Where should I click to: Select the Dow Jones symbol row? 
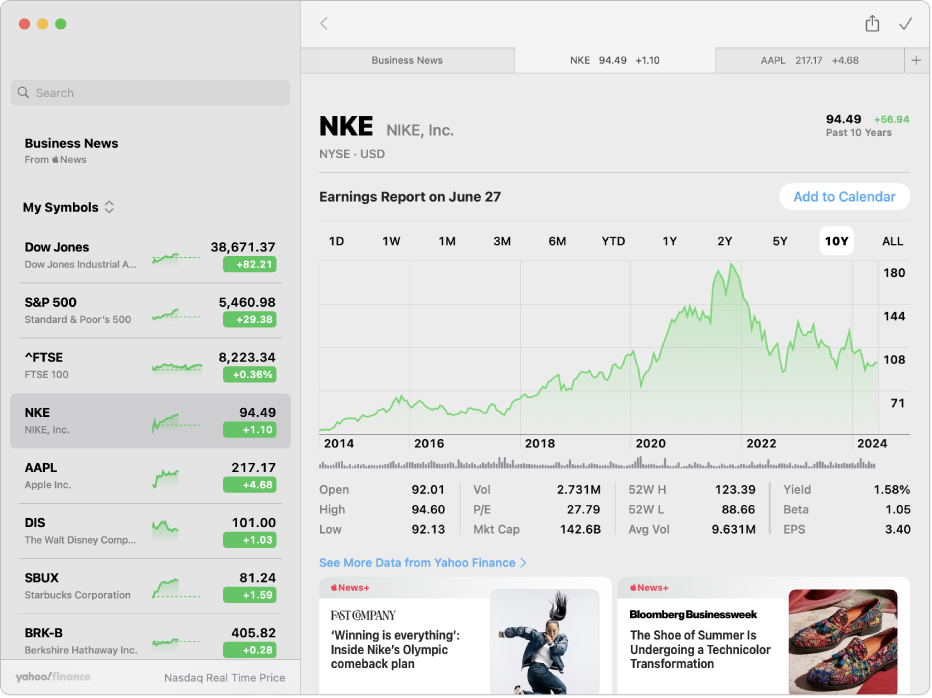[x=150, y=256]
